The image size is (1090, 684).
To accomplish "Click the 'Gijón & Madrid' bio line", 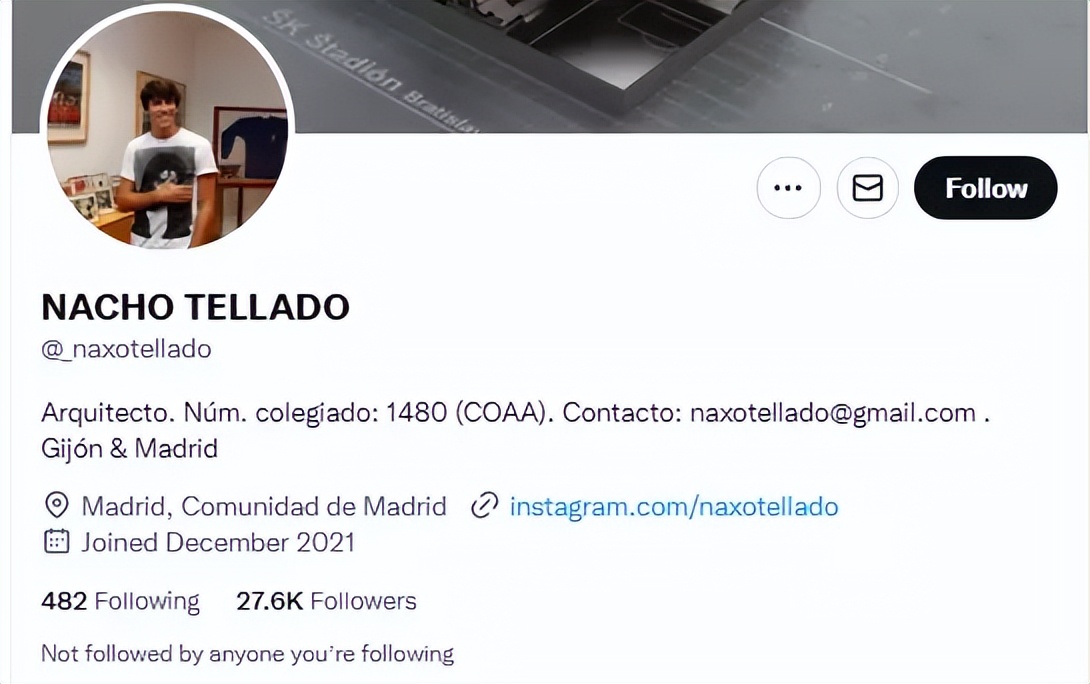I will tap(129, 448).
